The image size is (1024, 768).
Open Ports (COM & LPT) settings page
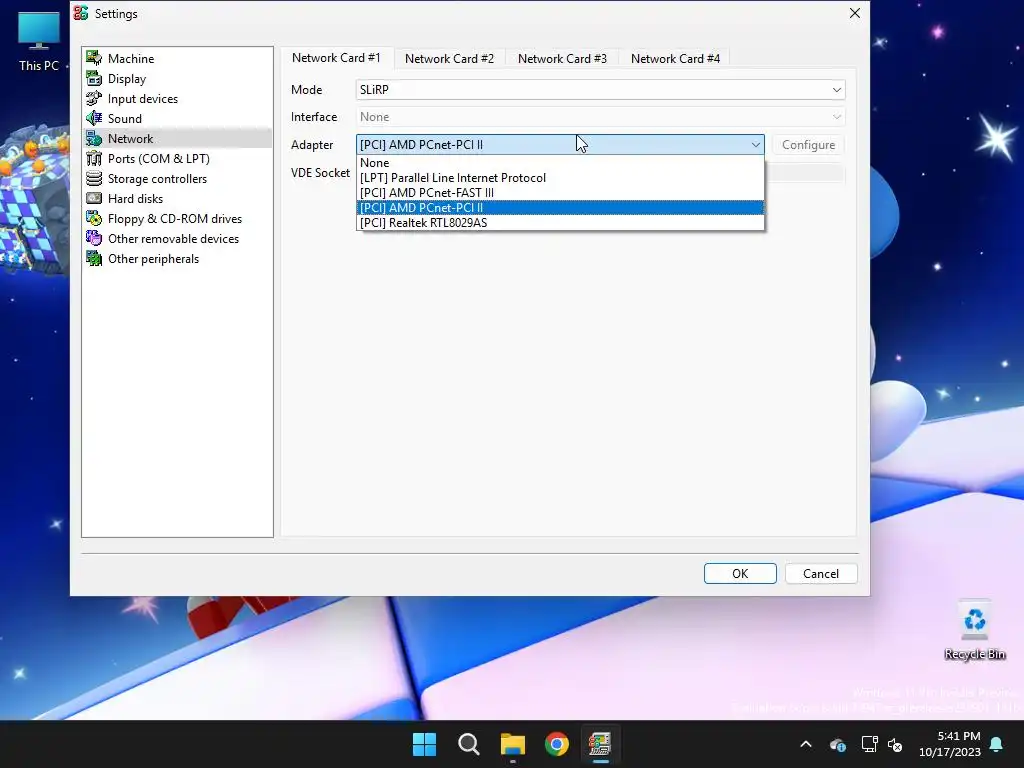tap(158, 159)
